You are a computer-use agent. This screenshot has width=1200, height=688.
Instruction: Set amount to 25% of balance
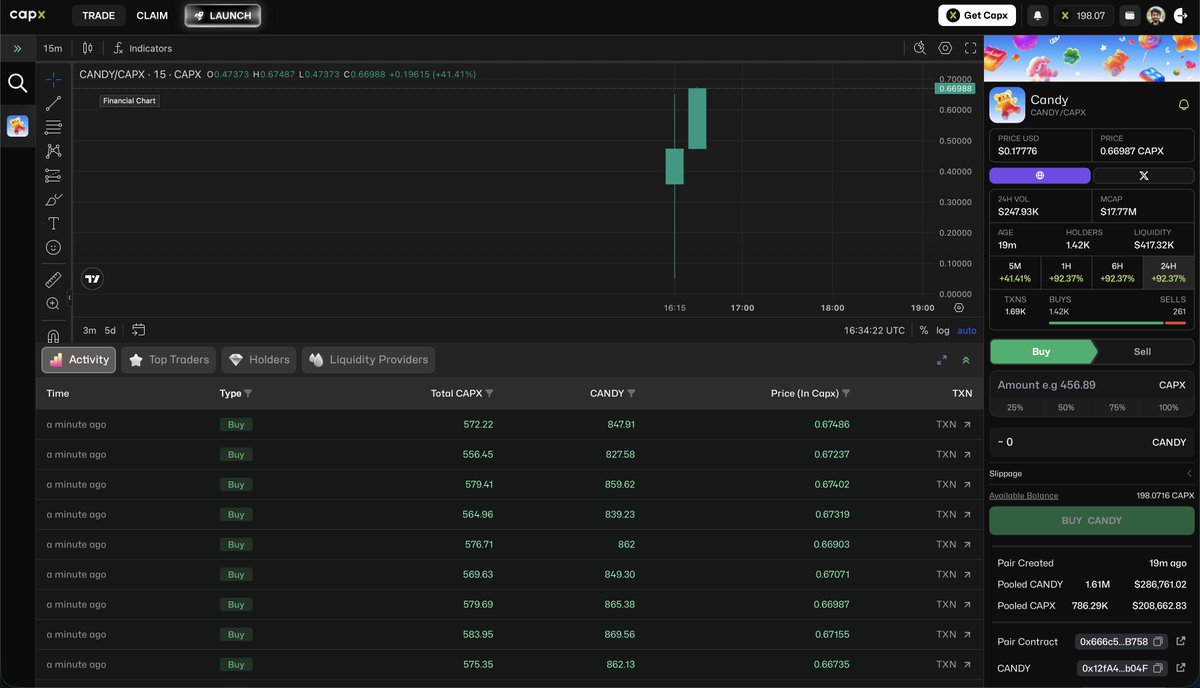(x=1015, y=407)
